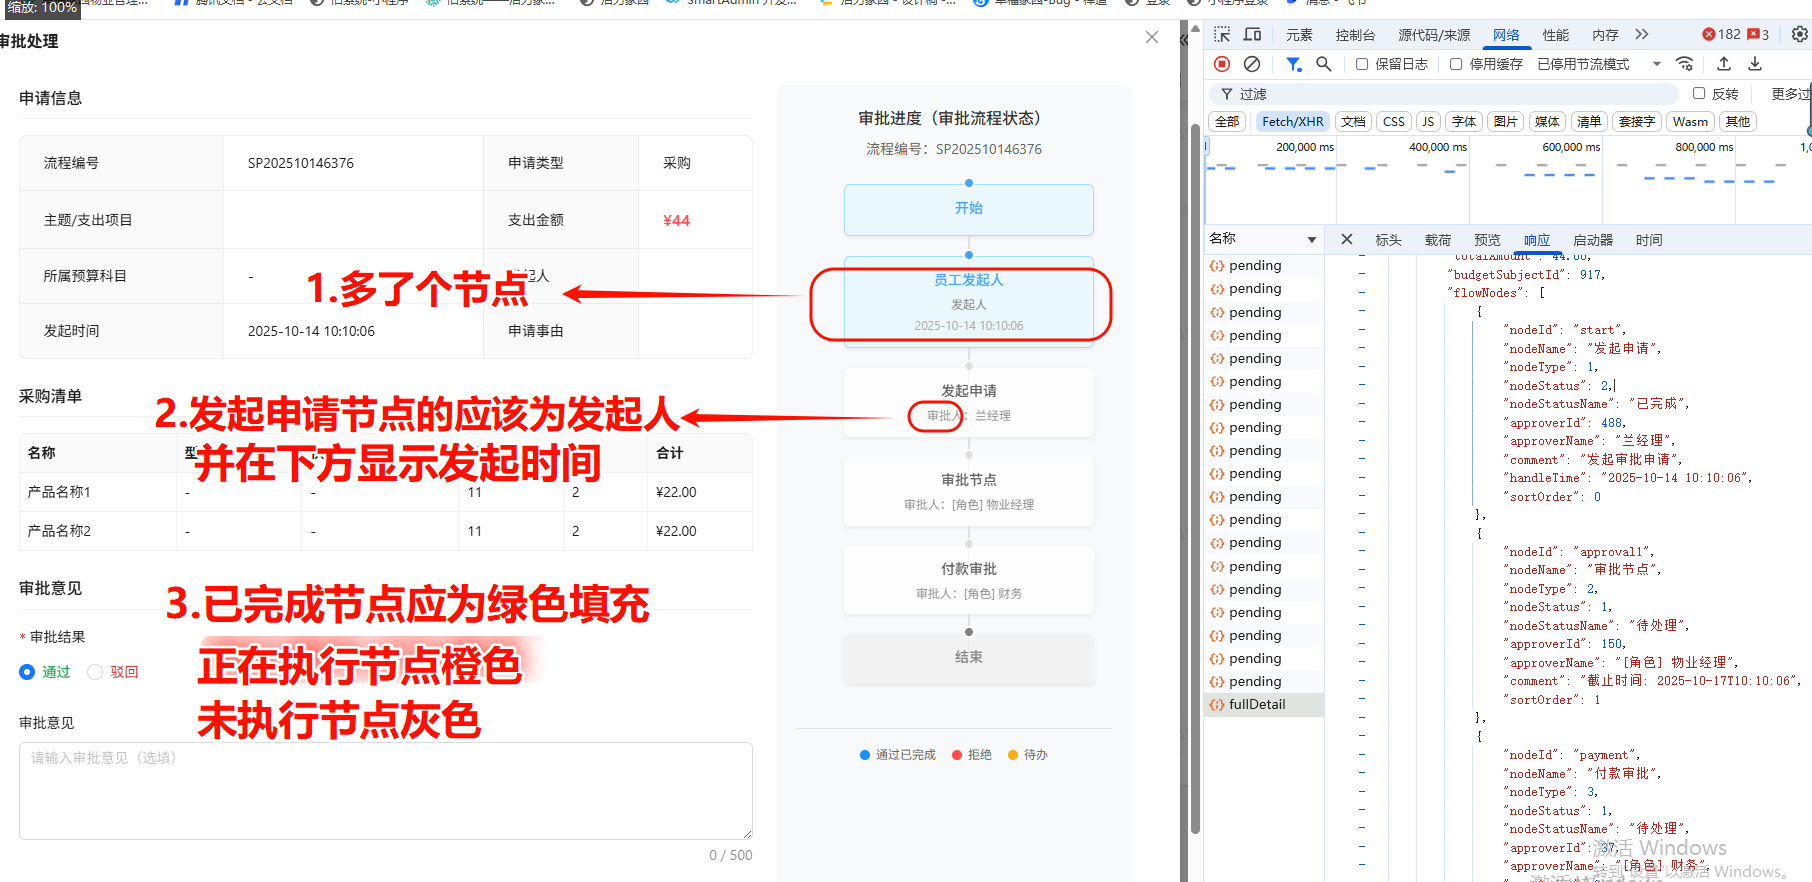Viewport: 1812px width, 882px height.
Task: Click the 结束 flow node
Action: 968,658
